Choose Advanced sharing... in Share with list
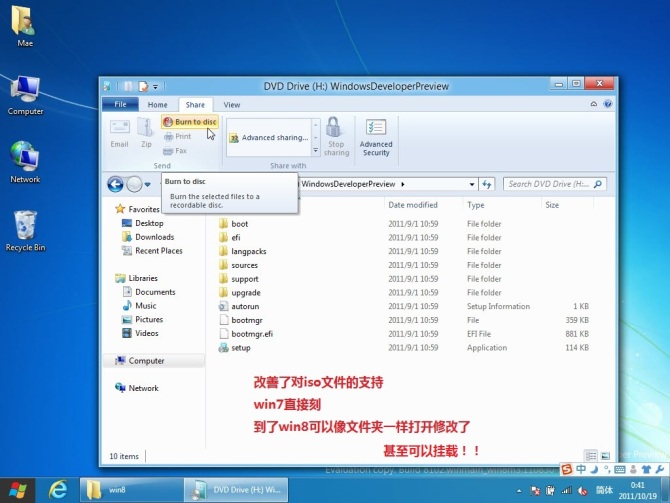670x503 pixels. 269,138
